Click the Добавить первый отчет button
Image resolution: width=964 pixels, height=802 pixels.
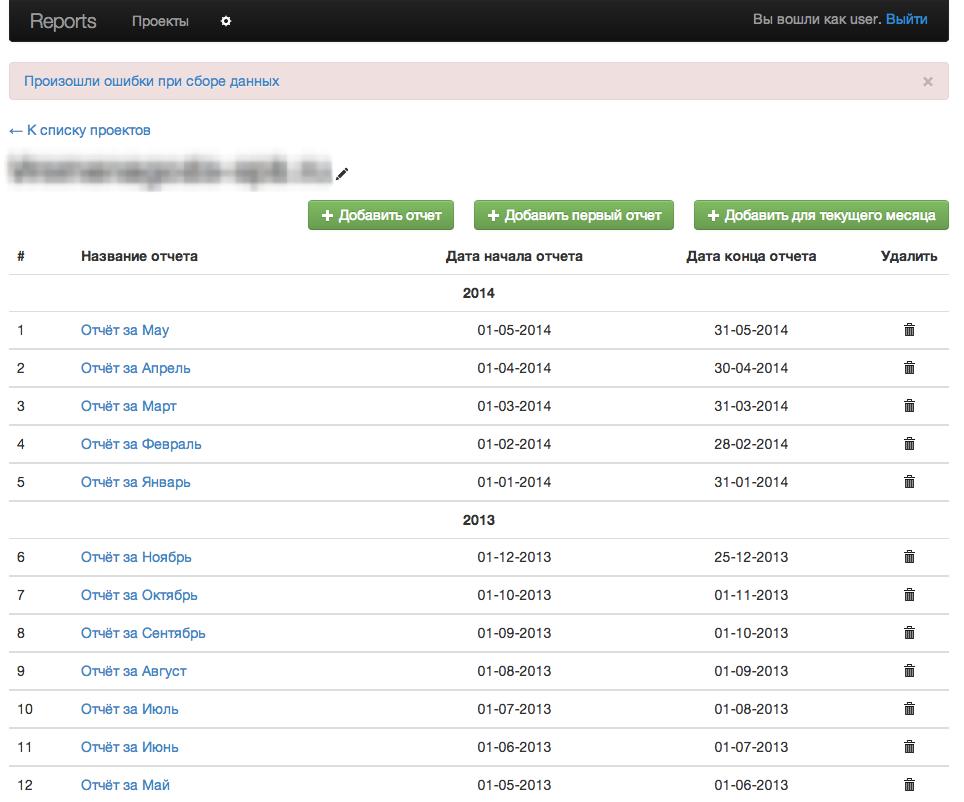(574, 215)
